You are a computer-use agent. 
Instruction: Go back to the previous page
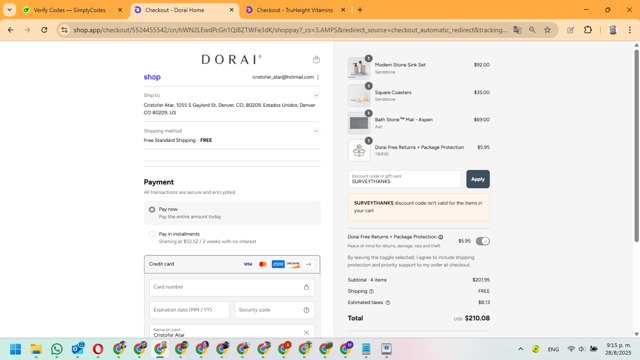click(11, 30)
